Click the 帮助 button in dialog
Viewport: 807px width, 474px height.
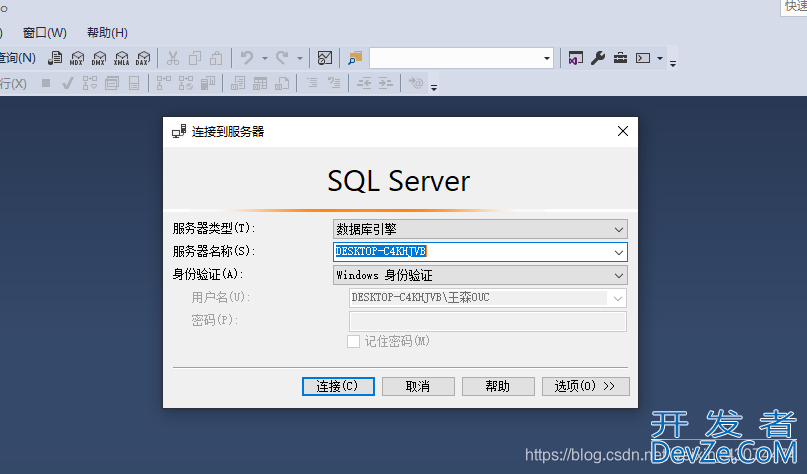(x=498, y=386)
